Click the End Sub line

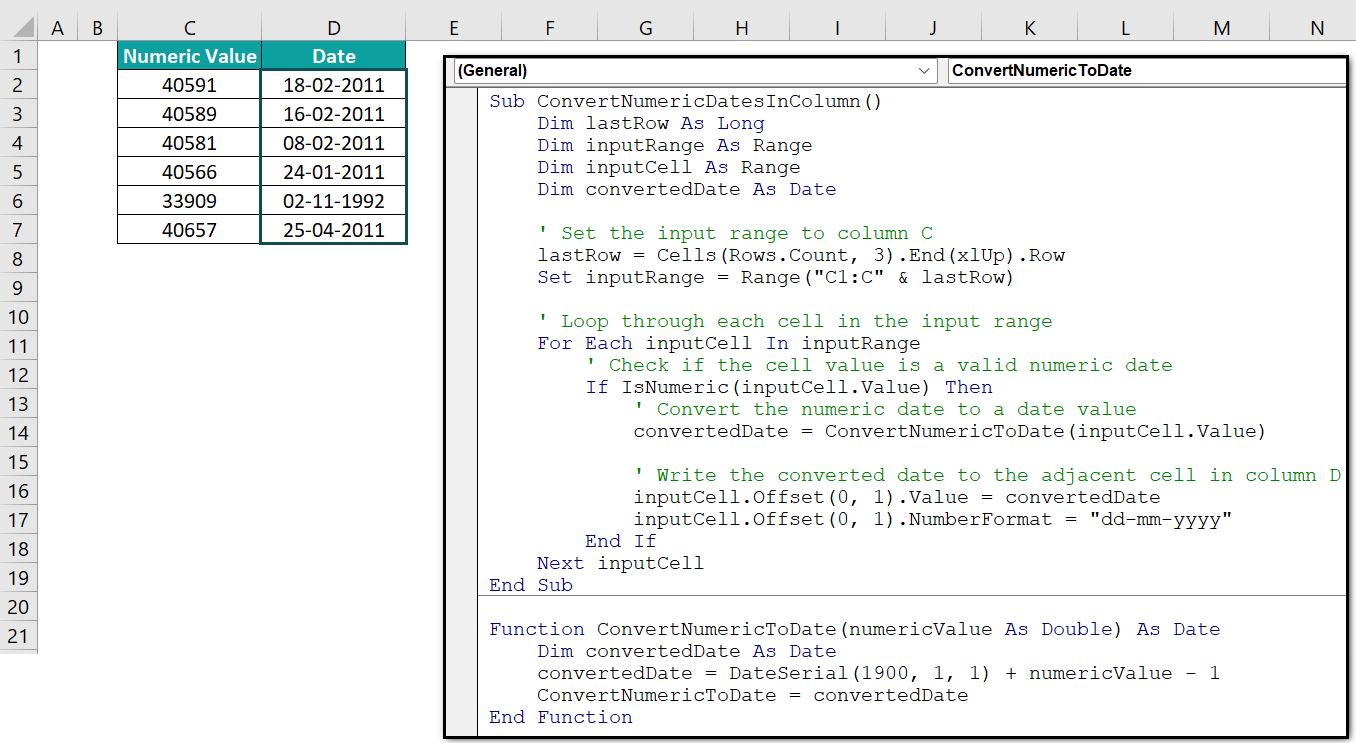click(531, 585)
